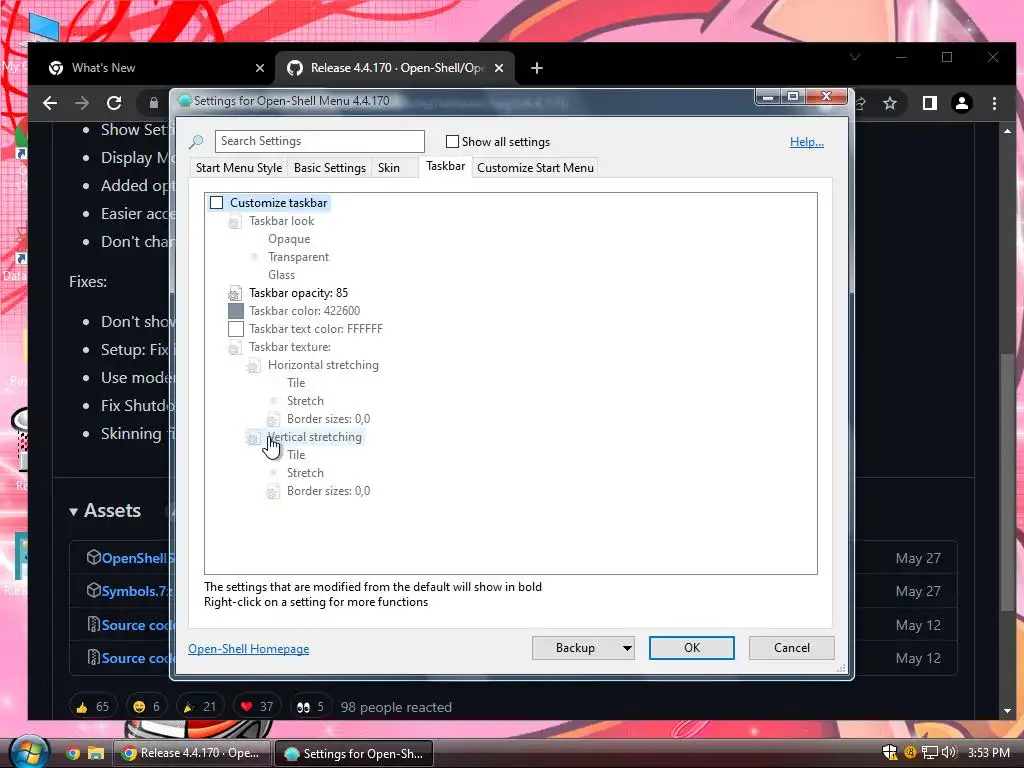This screenshot has width=1024, height=768.
Task: Open the Backup button dropdown arrow
Action: coord(627,648)
